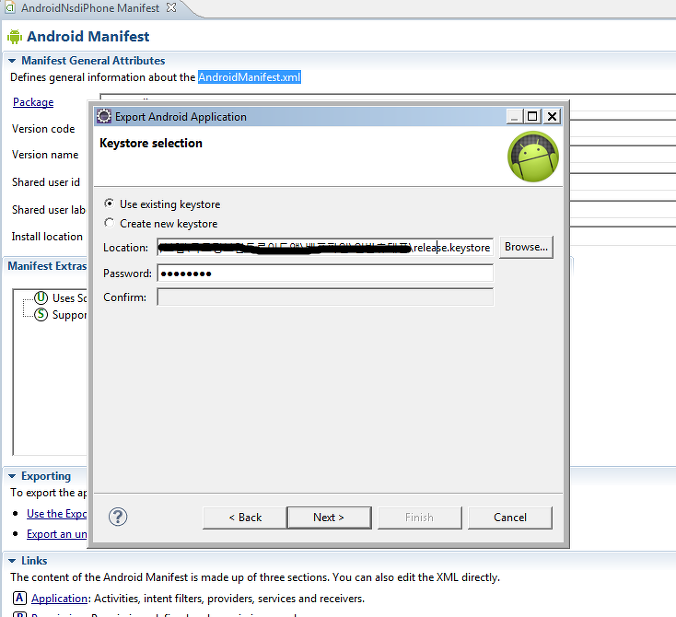This screenshot has width=676, height=617.
Task: Click the disabled Confirm password field
Action: click(x=325, y=297)
